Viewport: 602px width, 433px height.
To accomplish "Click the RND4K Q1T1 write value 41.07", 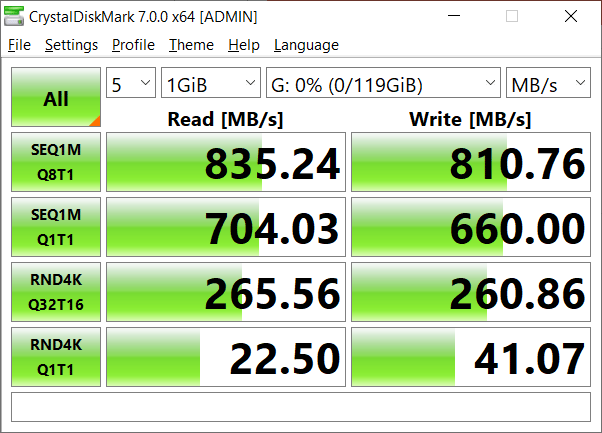I will tap(471, 357).
